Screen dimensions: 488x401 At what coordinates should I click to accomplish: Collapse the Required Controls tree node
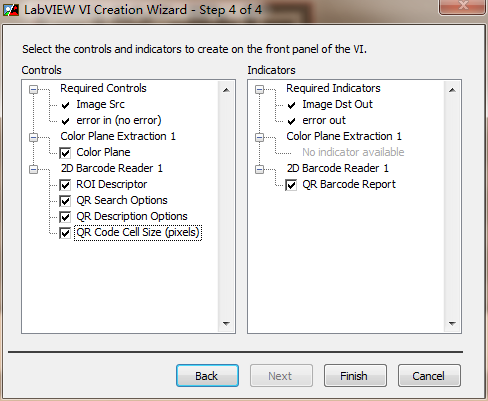pyautogui.click(x=33, y=89)
